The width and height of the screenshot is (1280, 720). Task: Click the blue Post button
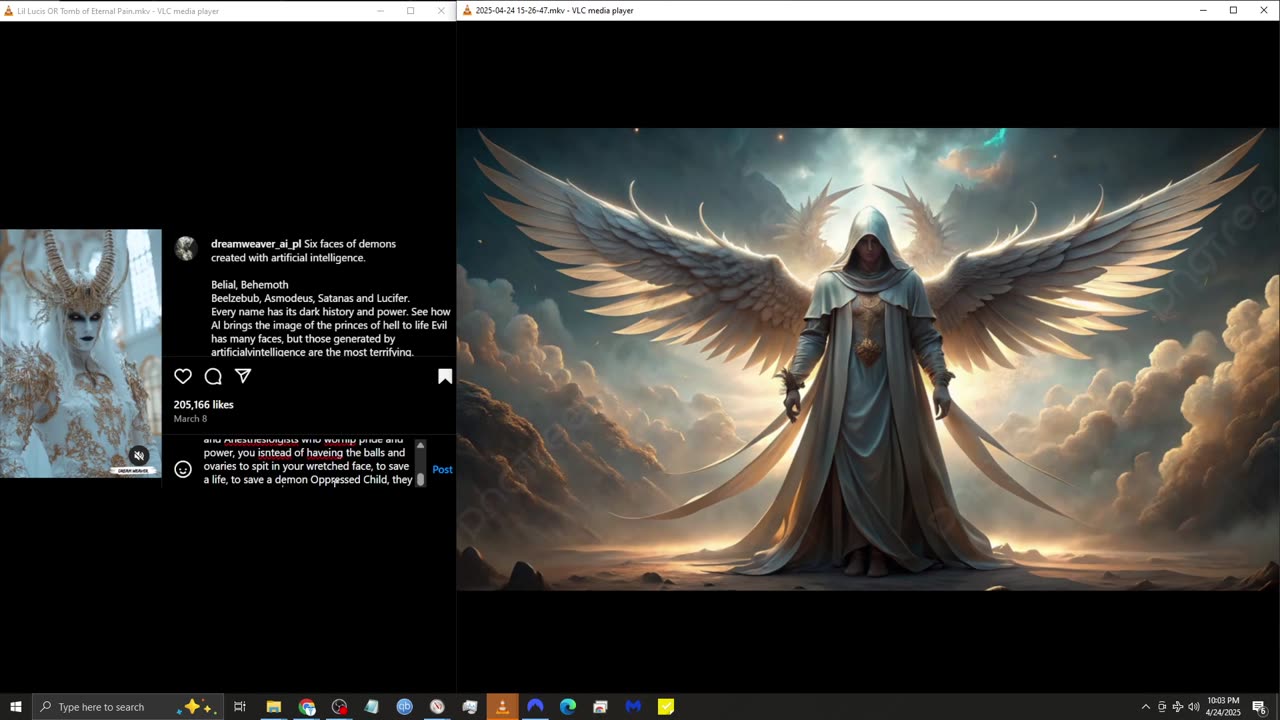point(442,469)
